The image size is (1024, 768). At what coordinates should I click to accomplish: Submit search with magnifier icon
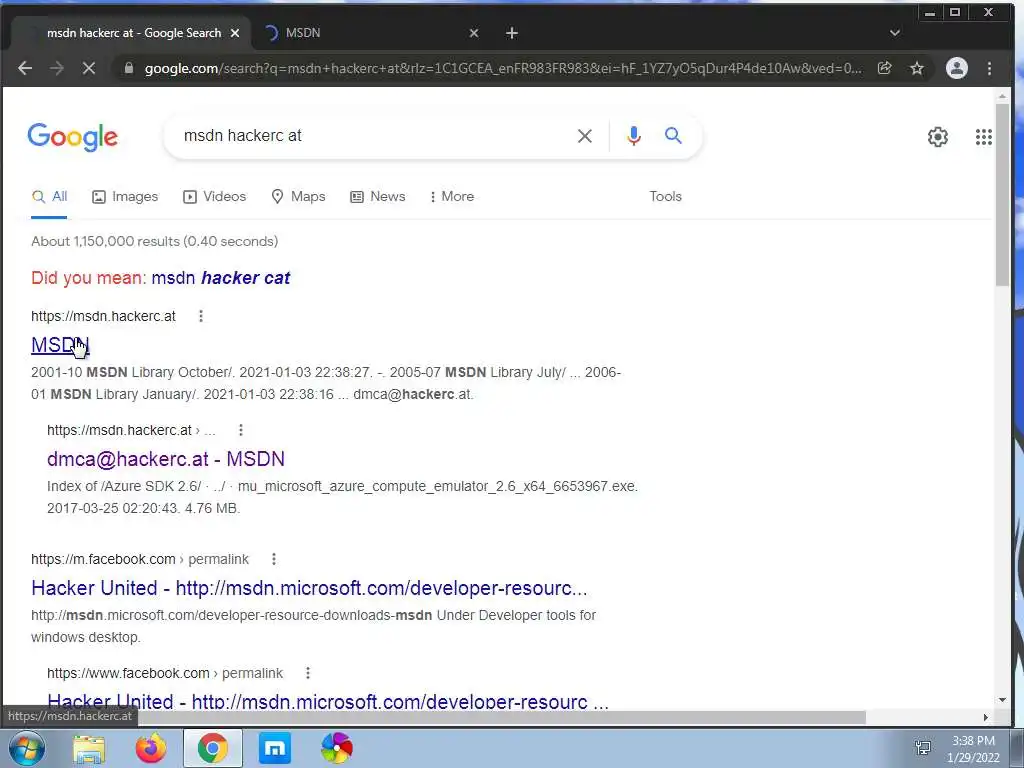(673, 135)
